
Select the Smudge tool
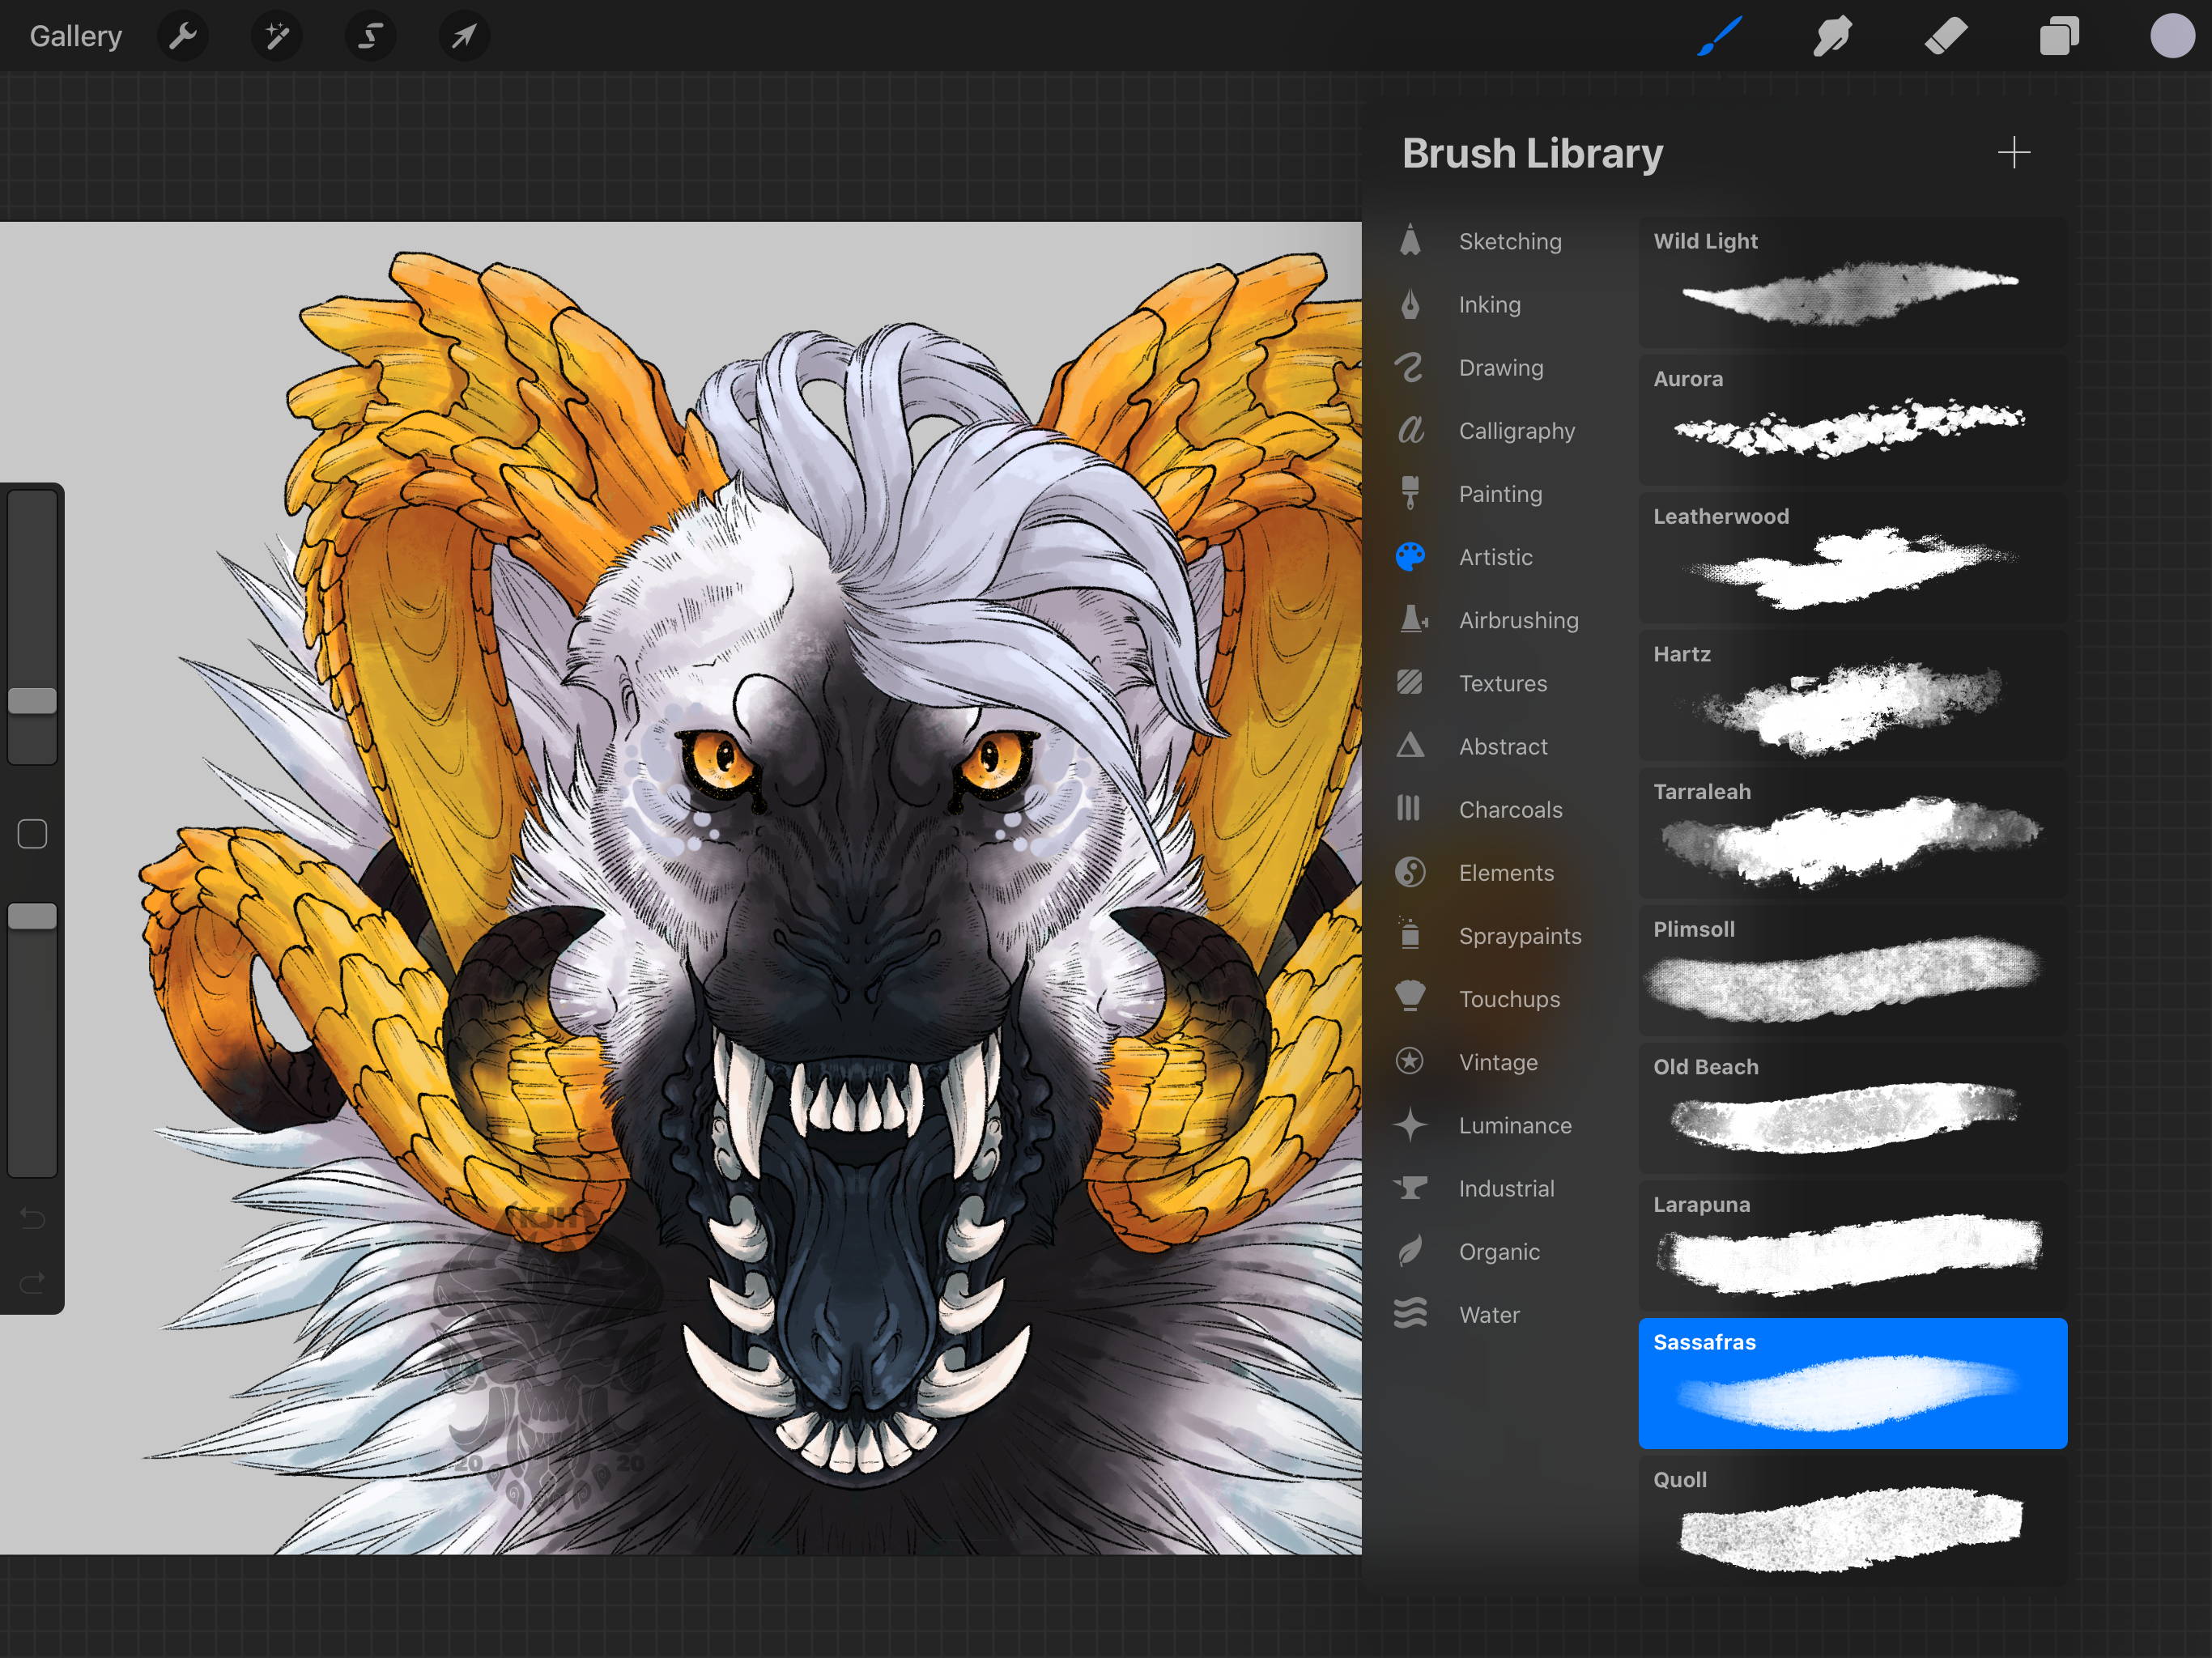1833,37
